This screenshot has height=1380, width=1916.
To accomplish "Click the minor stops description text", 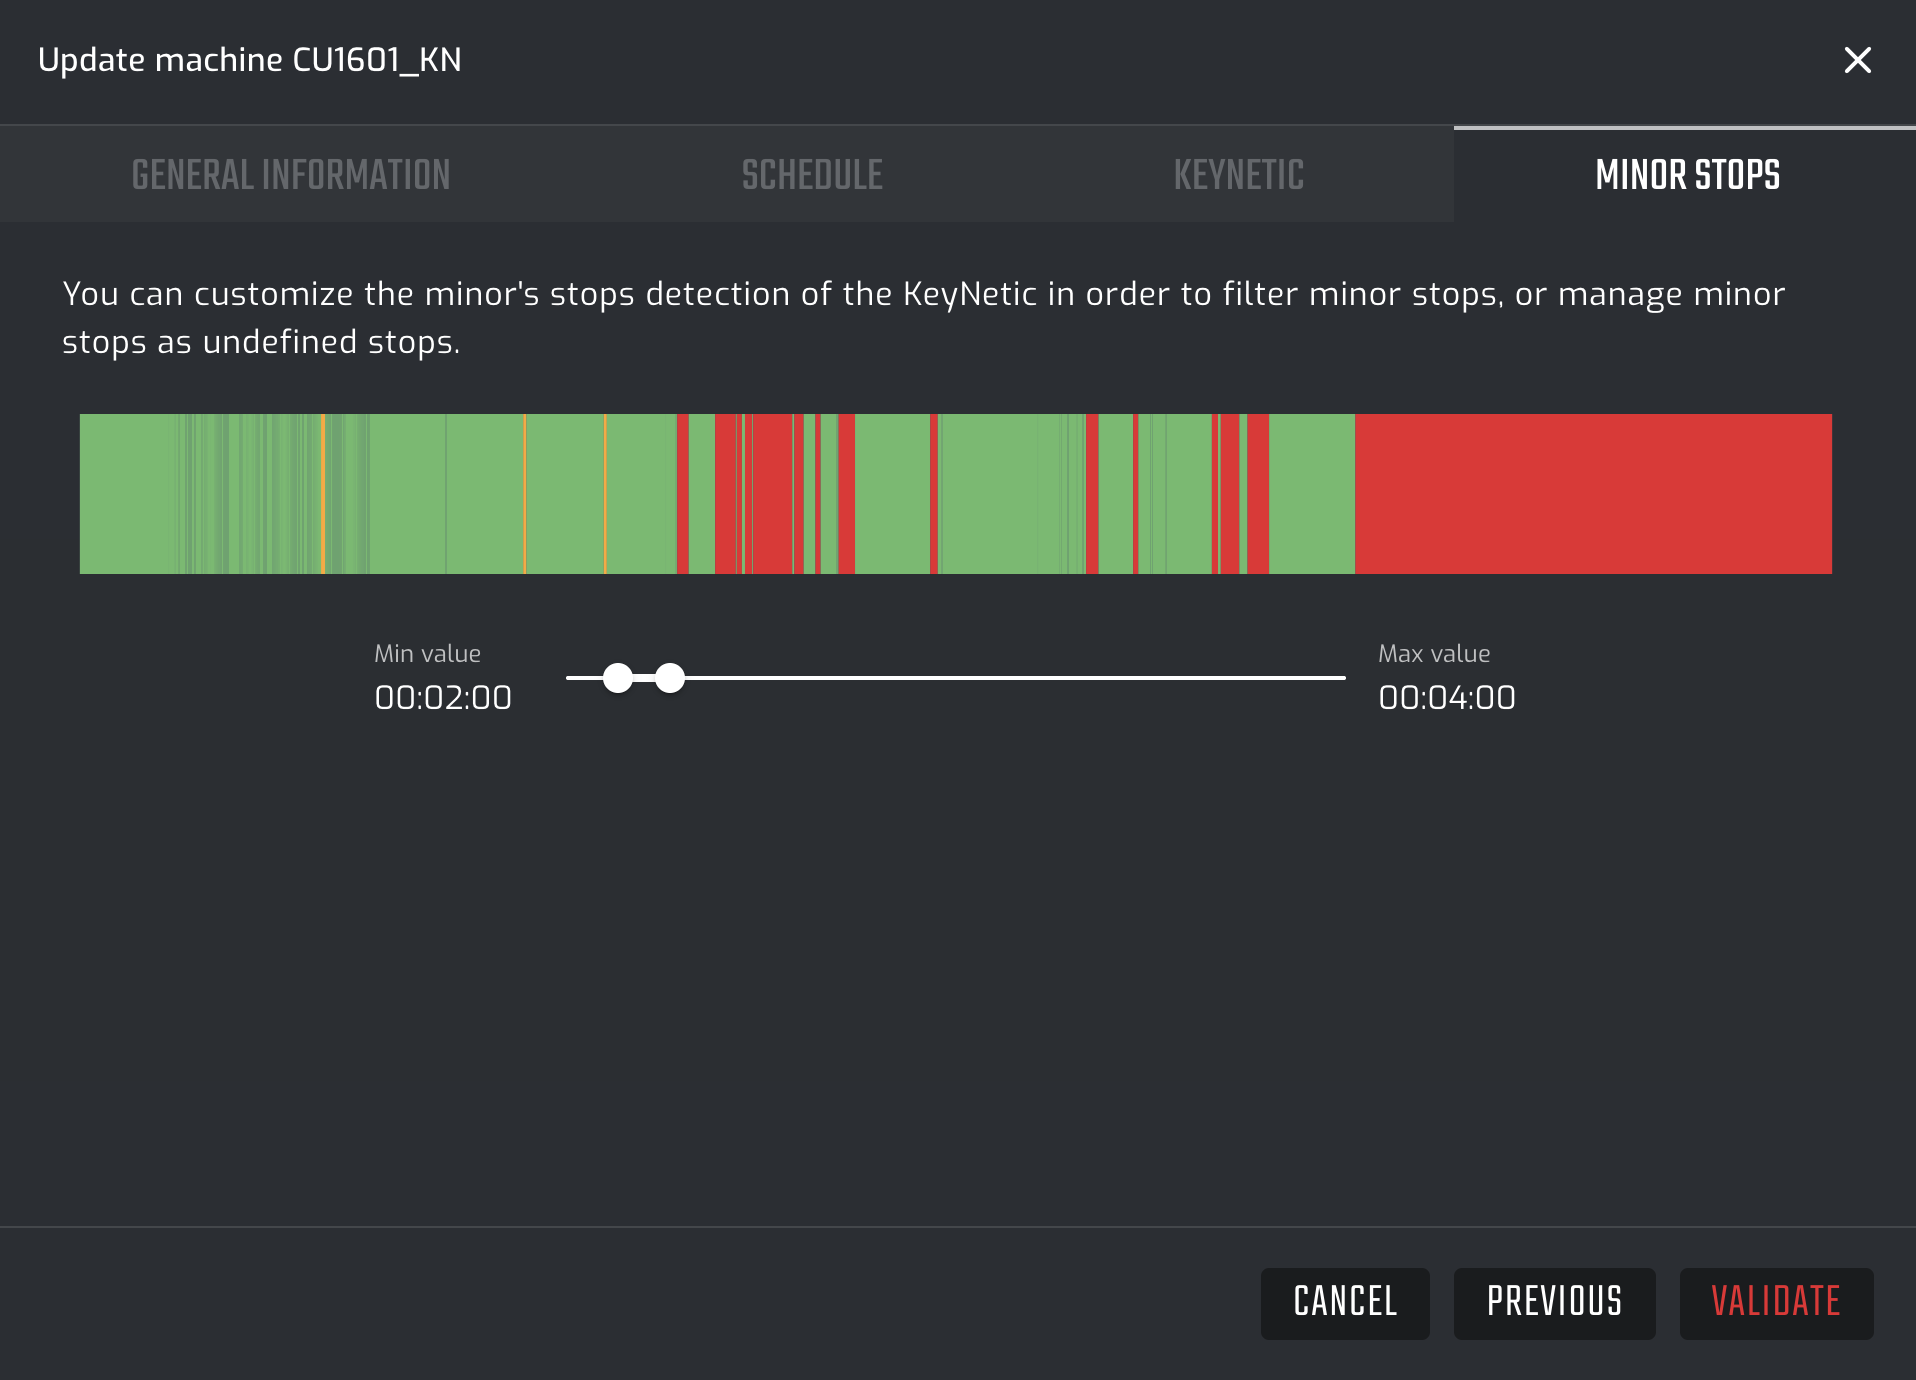I will (923, 318).
